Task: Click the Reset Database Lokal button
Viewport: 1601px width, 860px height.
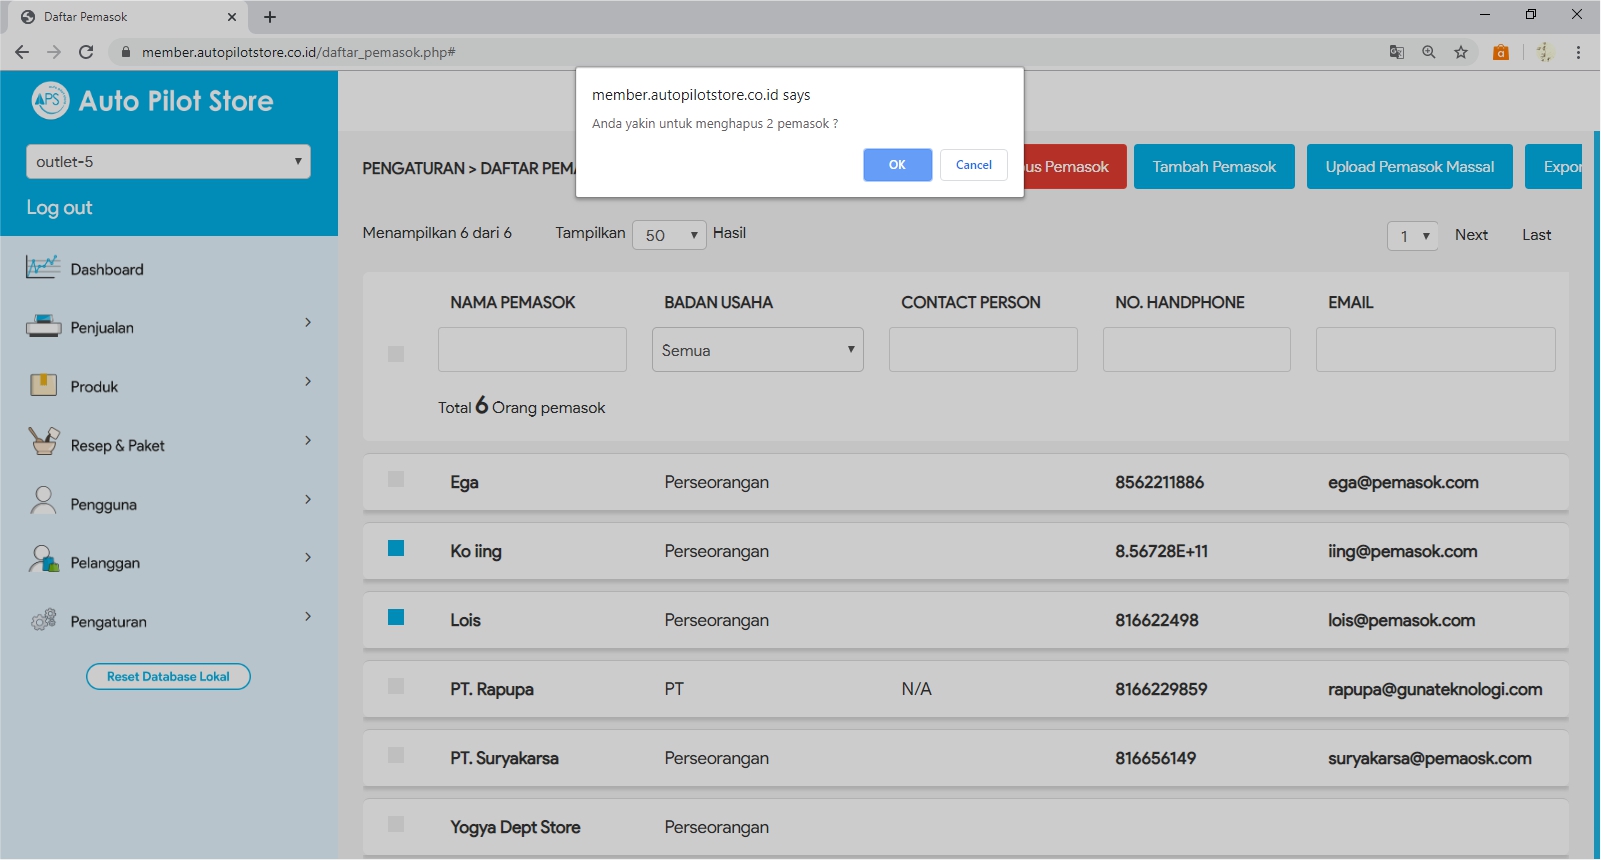Action: [168, 677]
